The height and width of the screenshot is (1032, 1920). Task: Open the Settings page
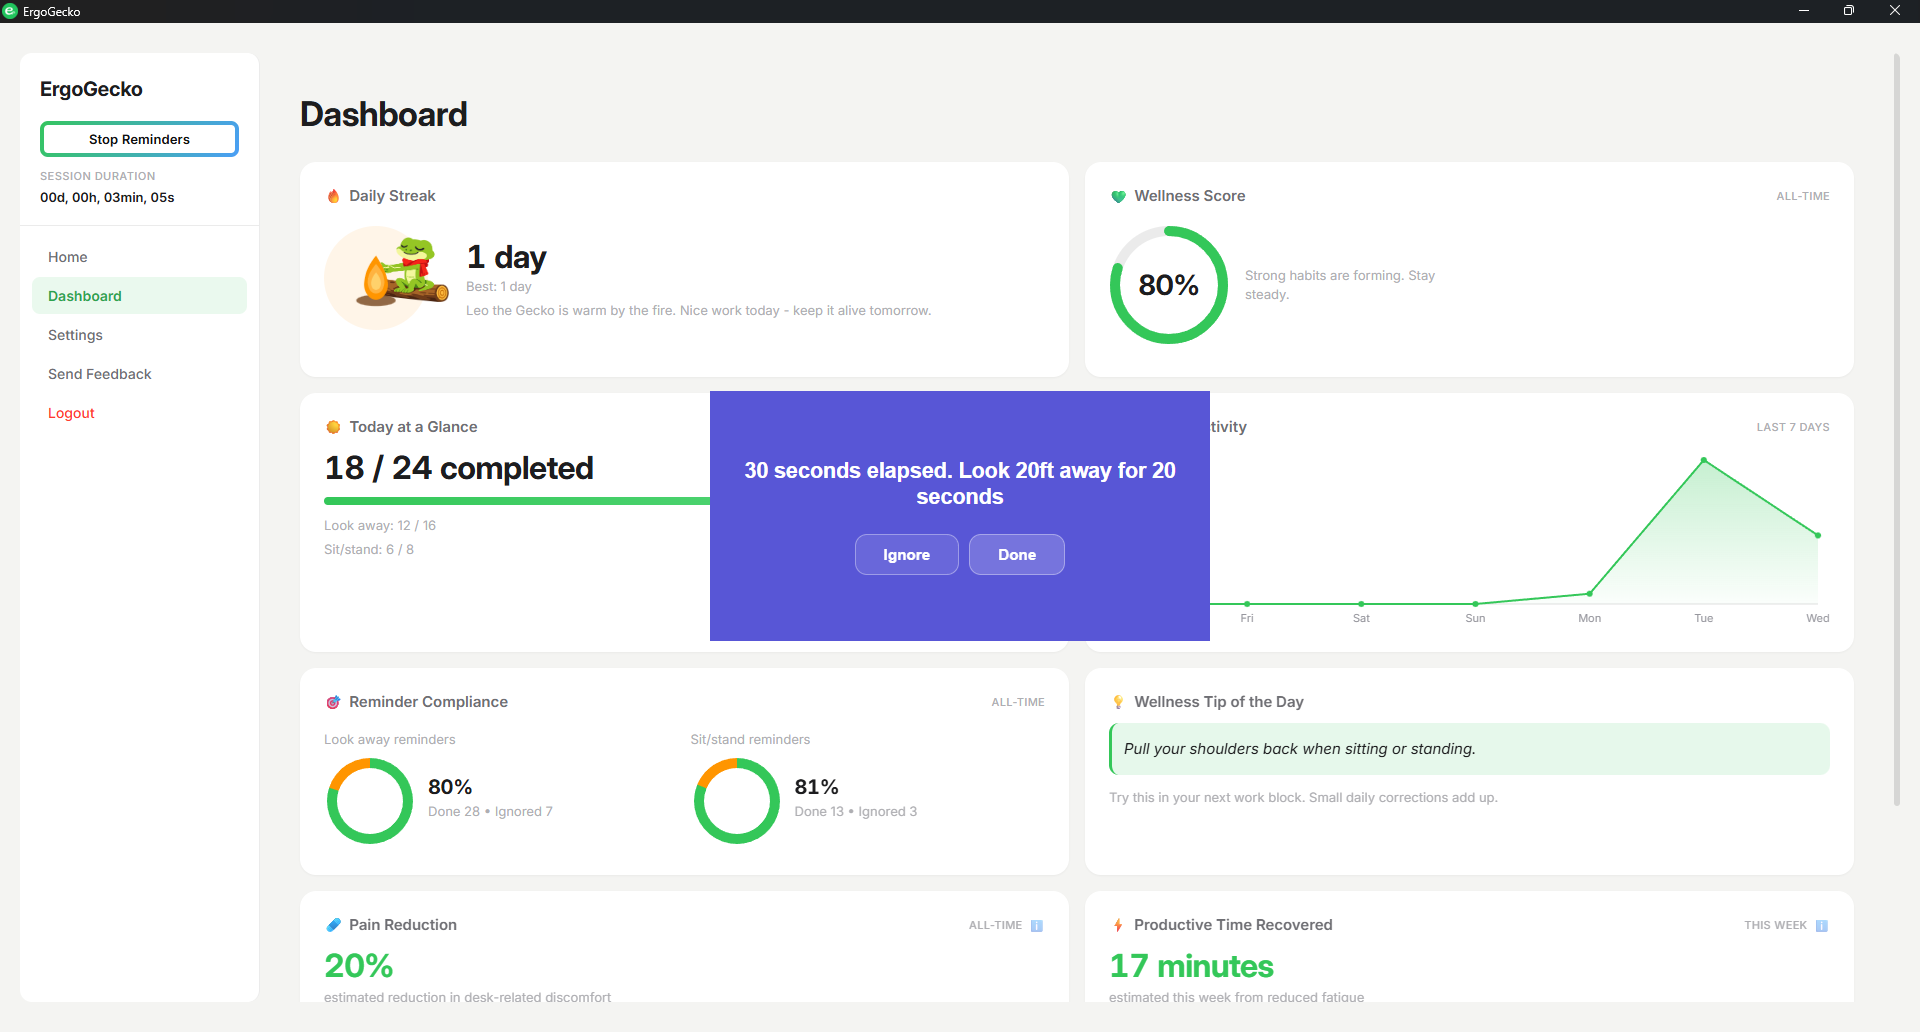(x=75, y=335)
